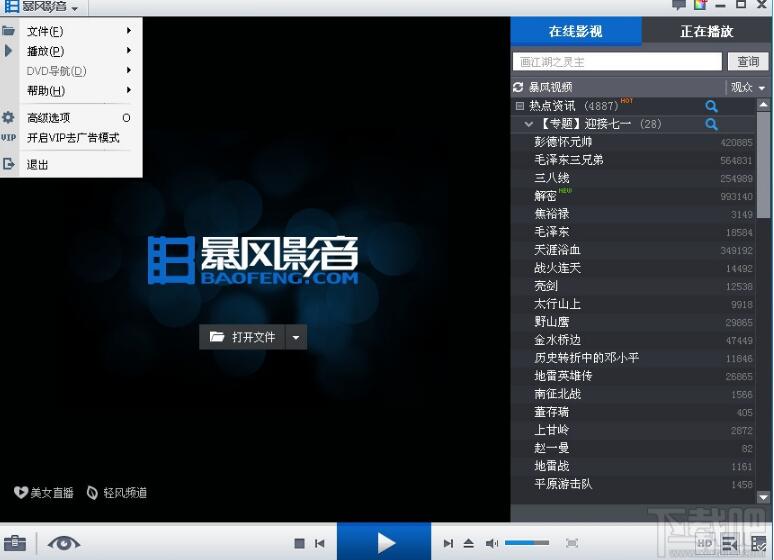The width and height of the screenshot is (774, 560).
Task: Click the play triangle icon beside 播放
Action: click(8, 50)
